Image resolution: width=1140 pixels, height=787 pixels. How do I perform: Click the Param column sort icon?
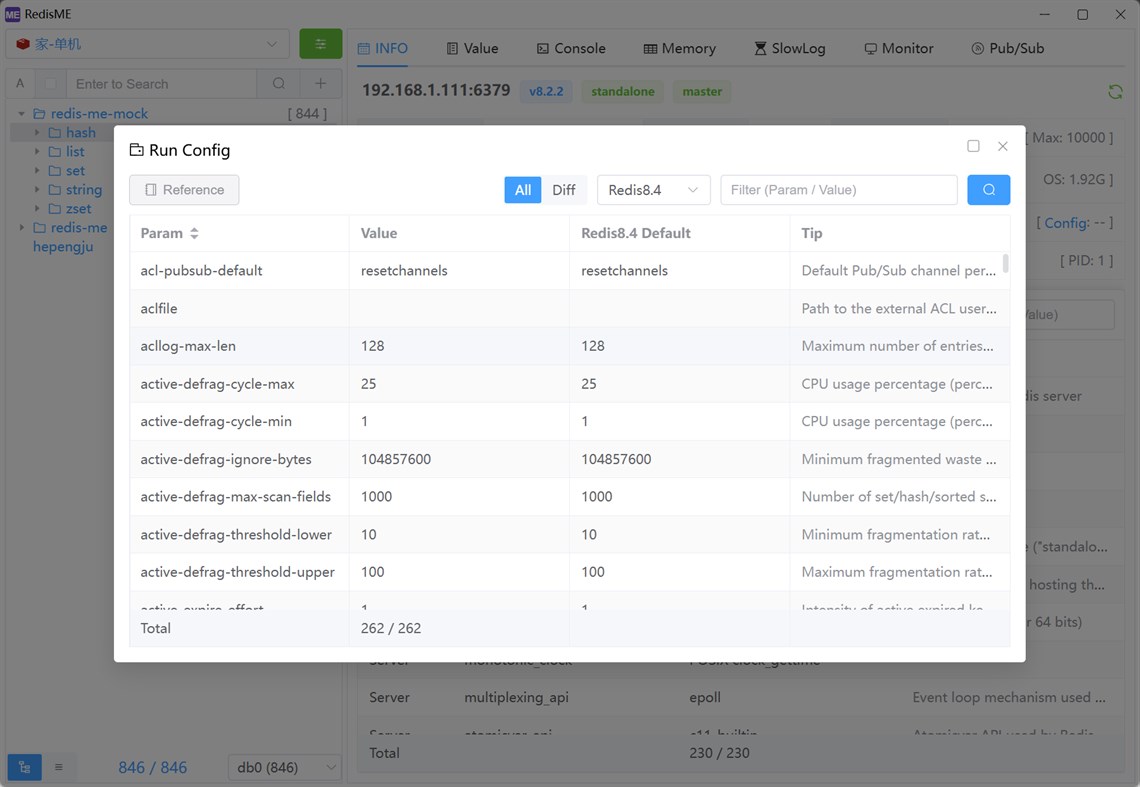point(194,233)
